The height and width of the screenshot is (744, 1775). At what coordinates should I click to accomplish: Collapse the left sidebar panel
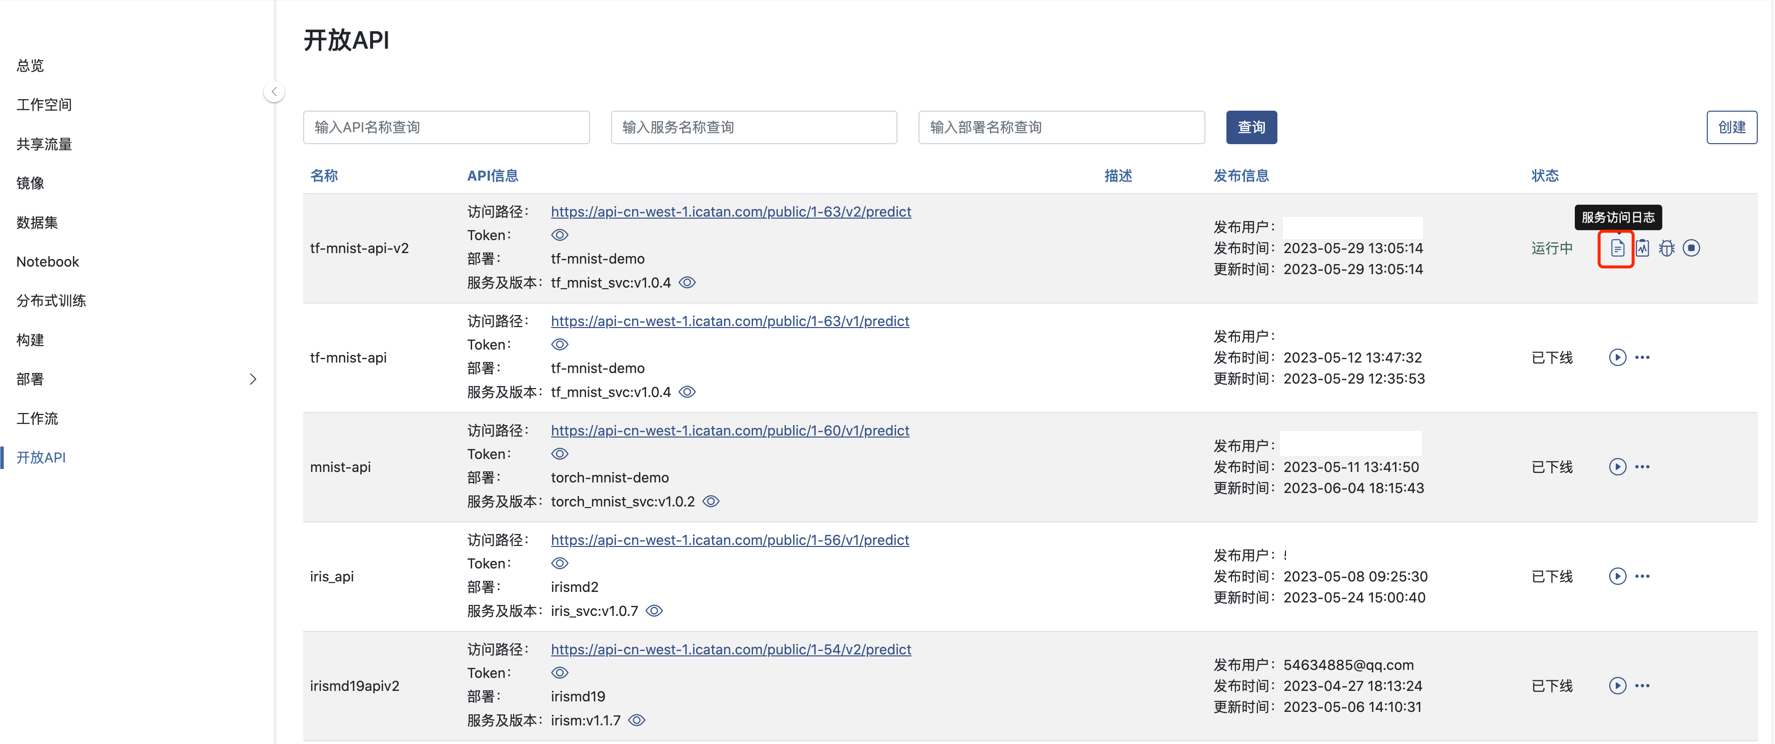[x=274, y=92]
